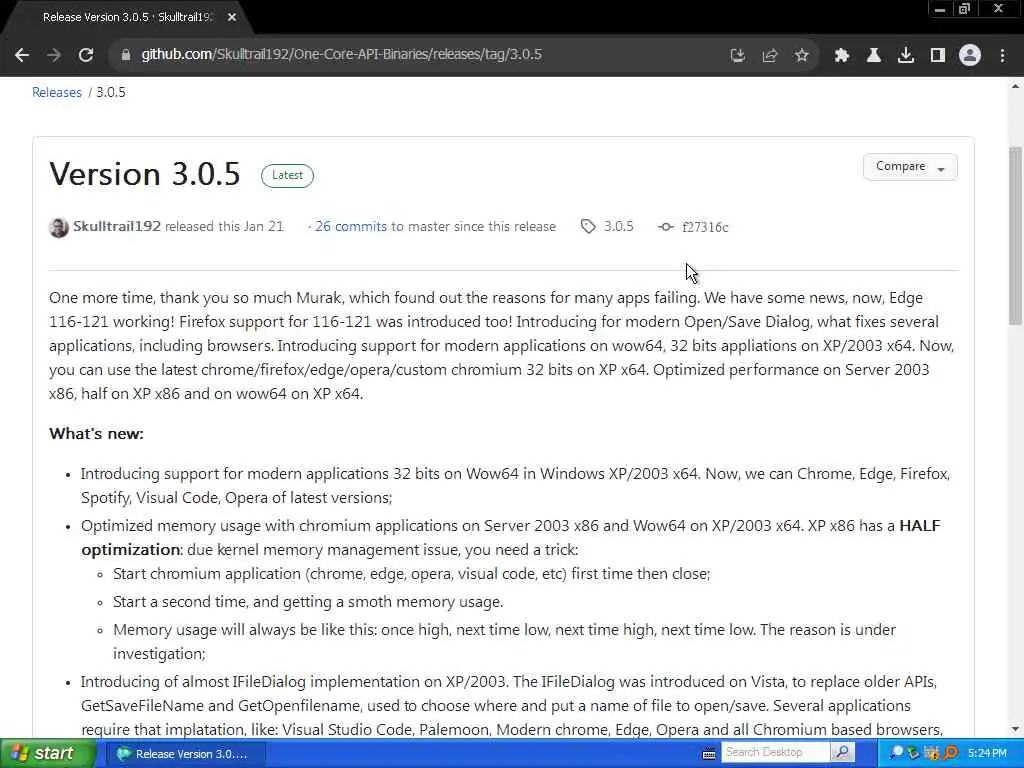Click the Search Desktop field
This screenshot has width=1024, height=768.
[x=775, y=752]
